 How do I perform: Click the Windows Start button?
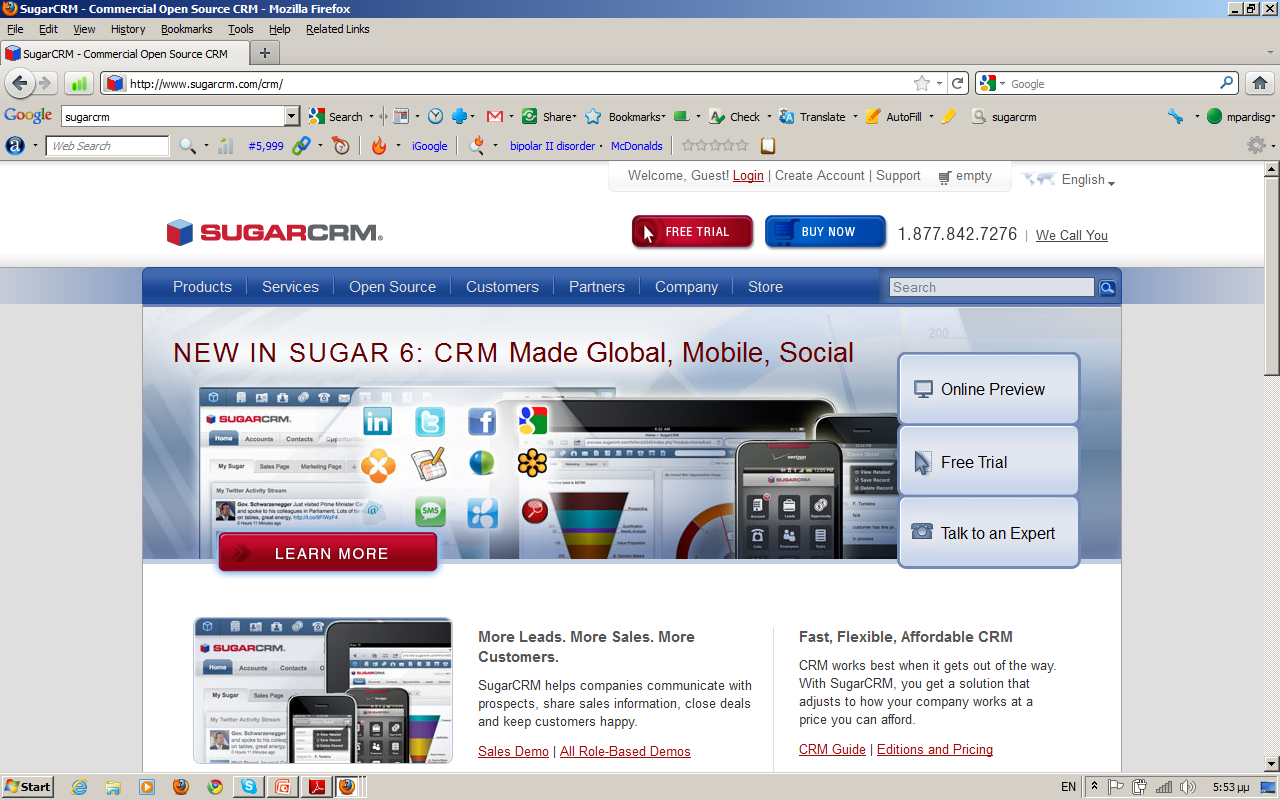28,787
